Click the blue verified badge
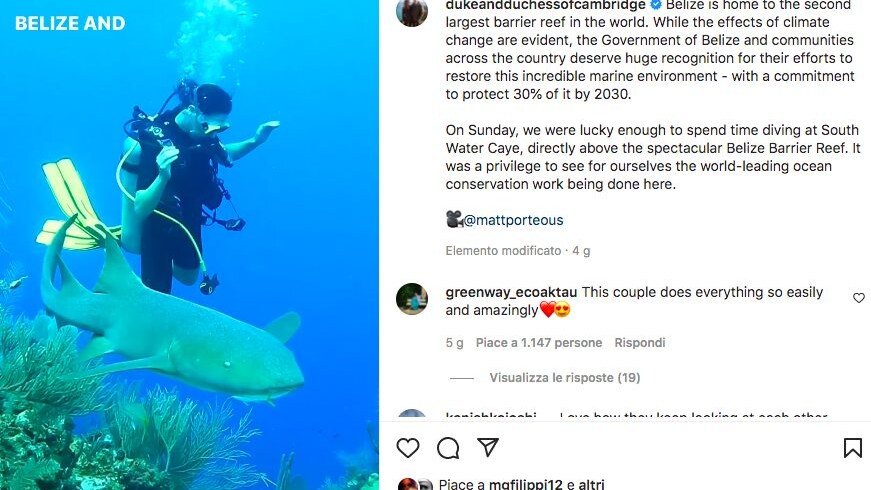 pyautogui.click(x=656, y=5)
